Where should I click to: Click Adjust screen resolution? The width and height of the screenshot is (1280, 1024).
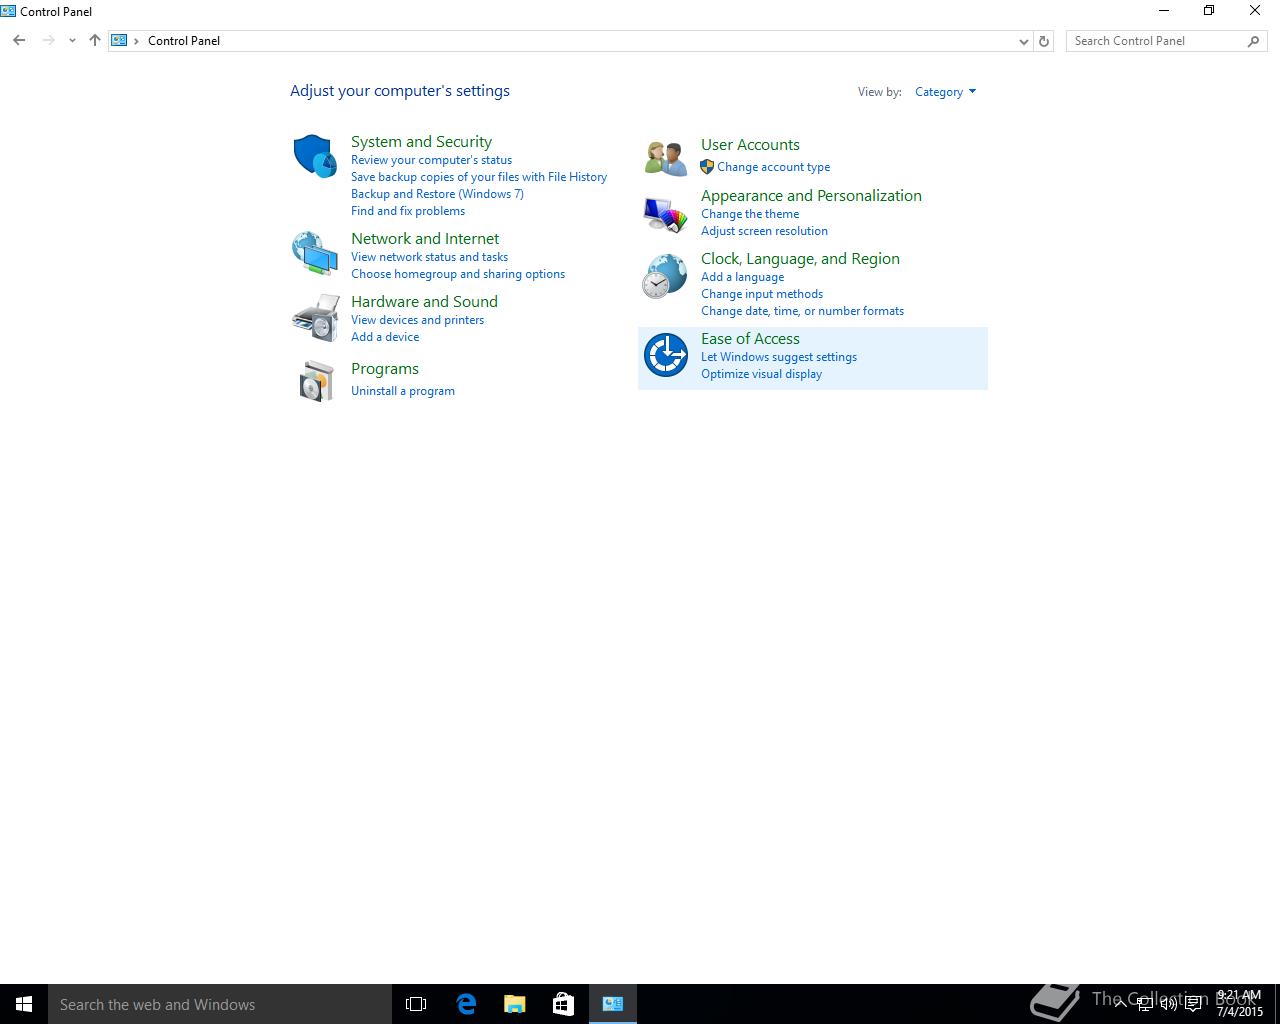(764, 231)
